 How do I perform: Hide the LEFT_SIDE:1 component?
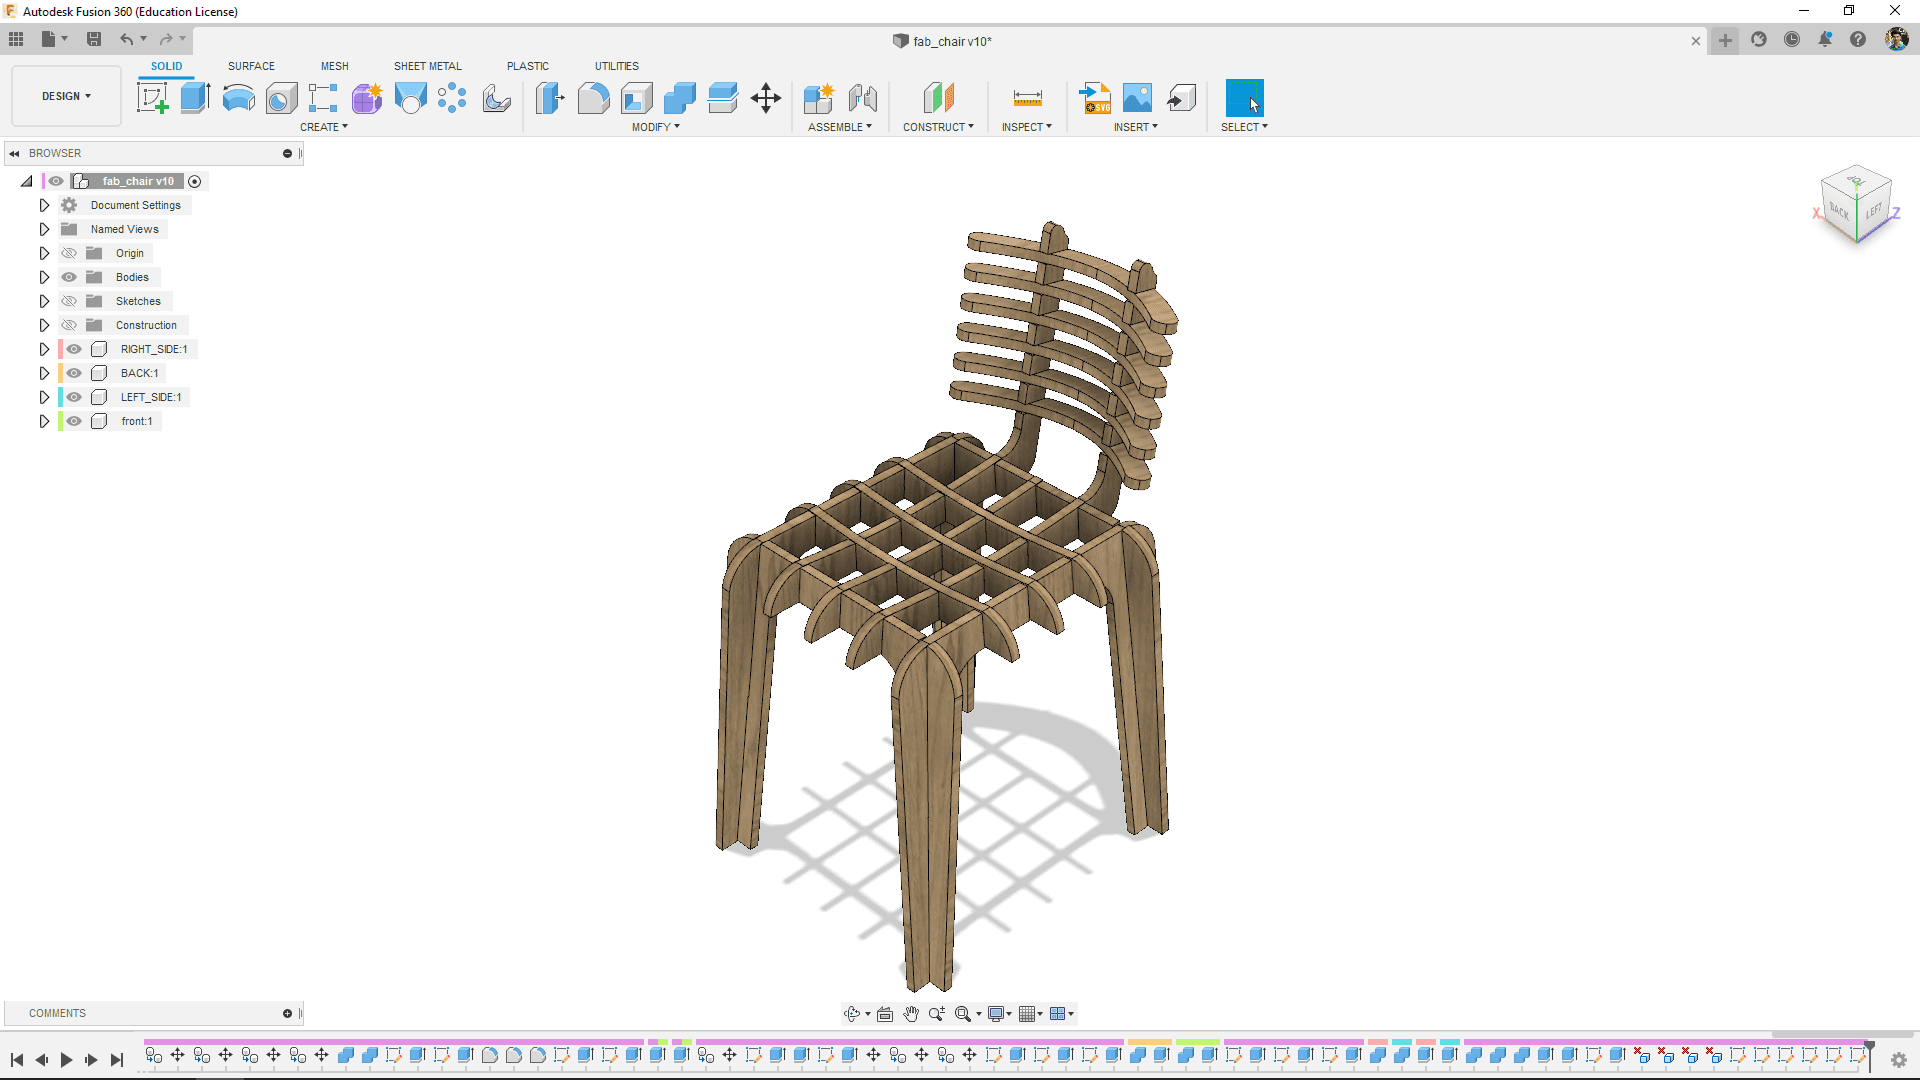point(74,397)
